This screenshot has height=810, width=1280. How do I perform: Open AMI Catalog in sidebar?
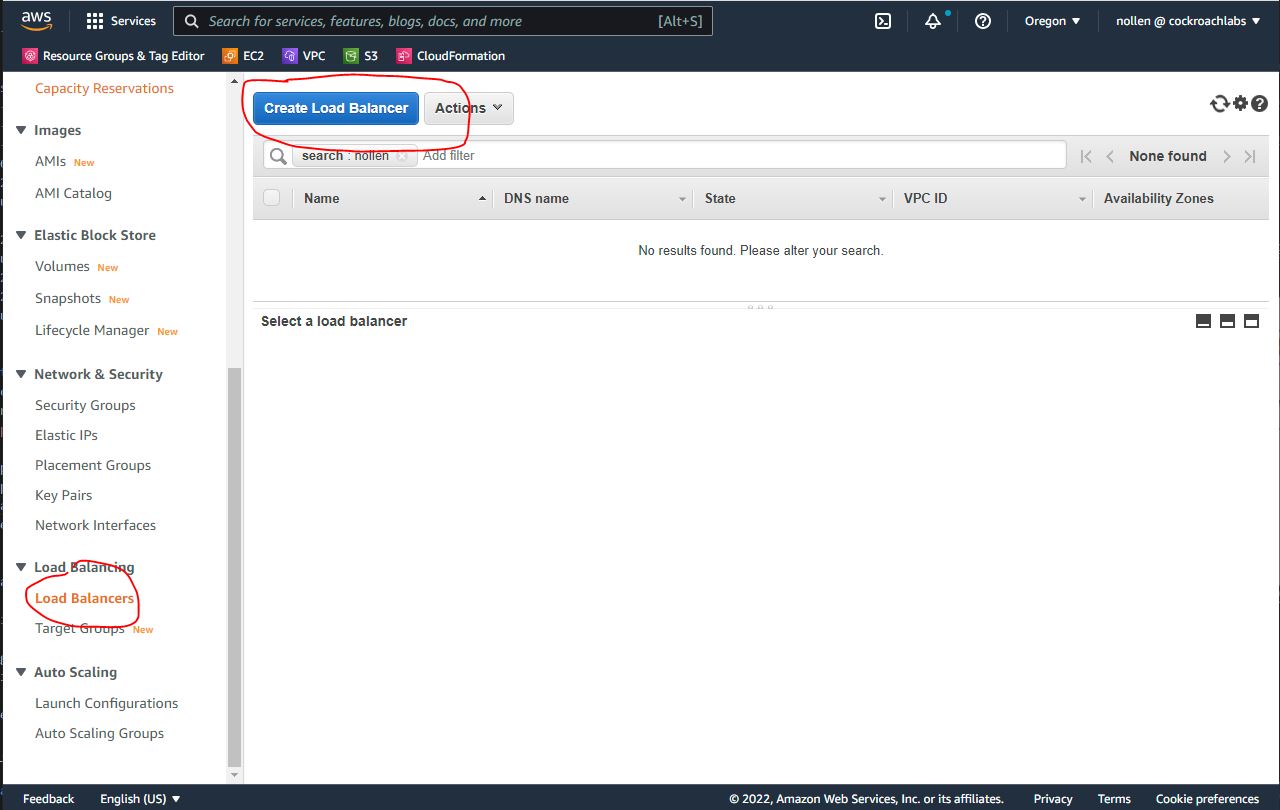click(73, 193)
